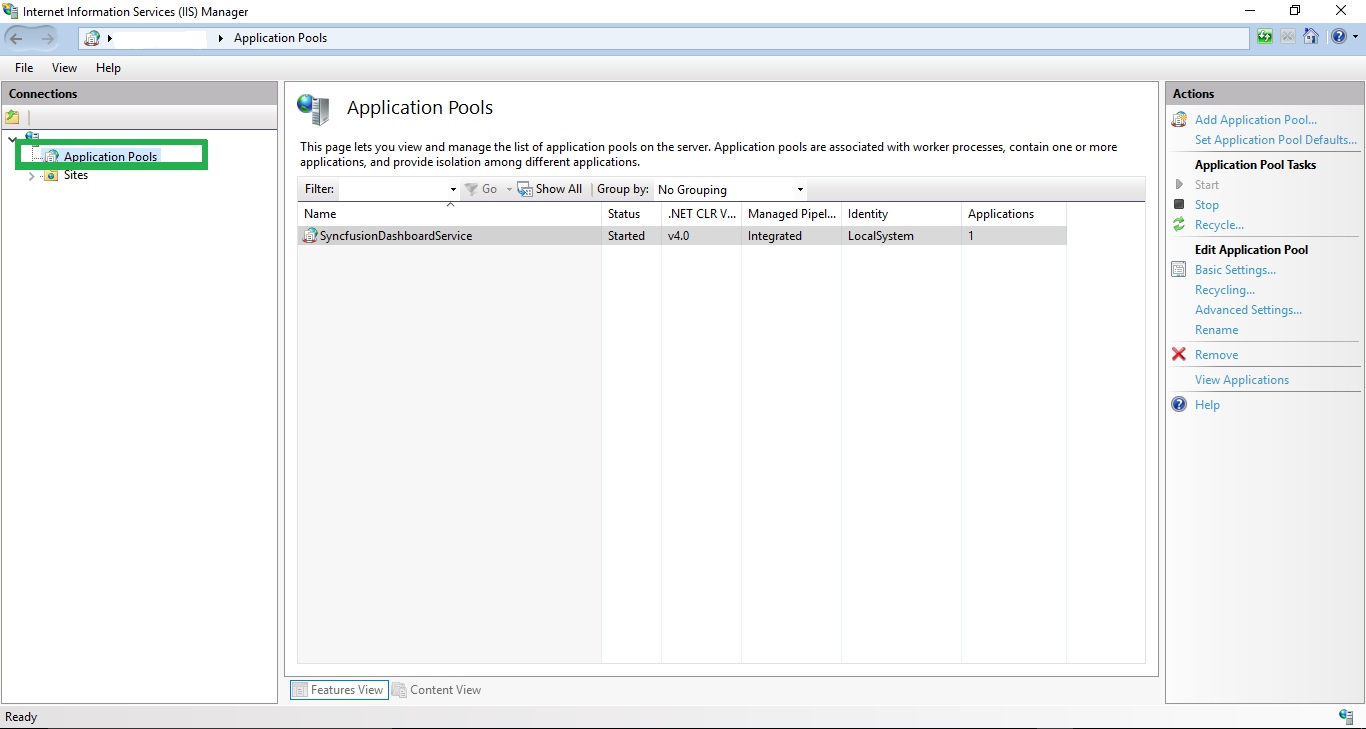Click the Home icon in top toolbar

tap(1310, 37)
